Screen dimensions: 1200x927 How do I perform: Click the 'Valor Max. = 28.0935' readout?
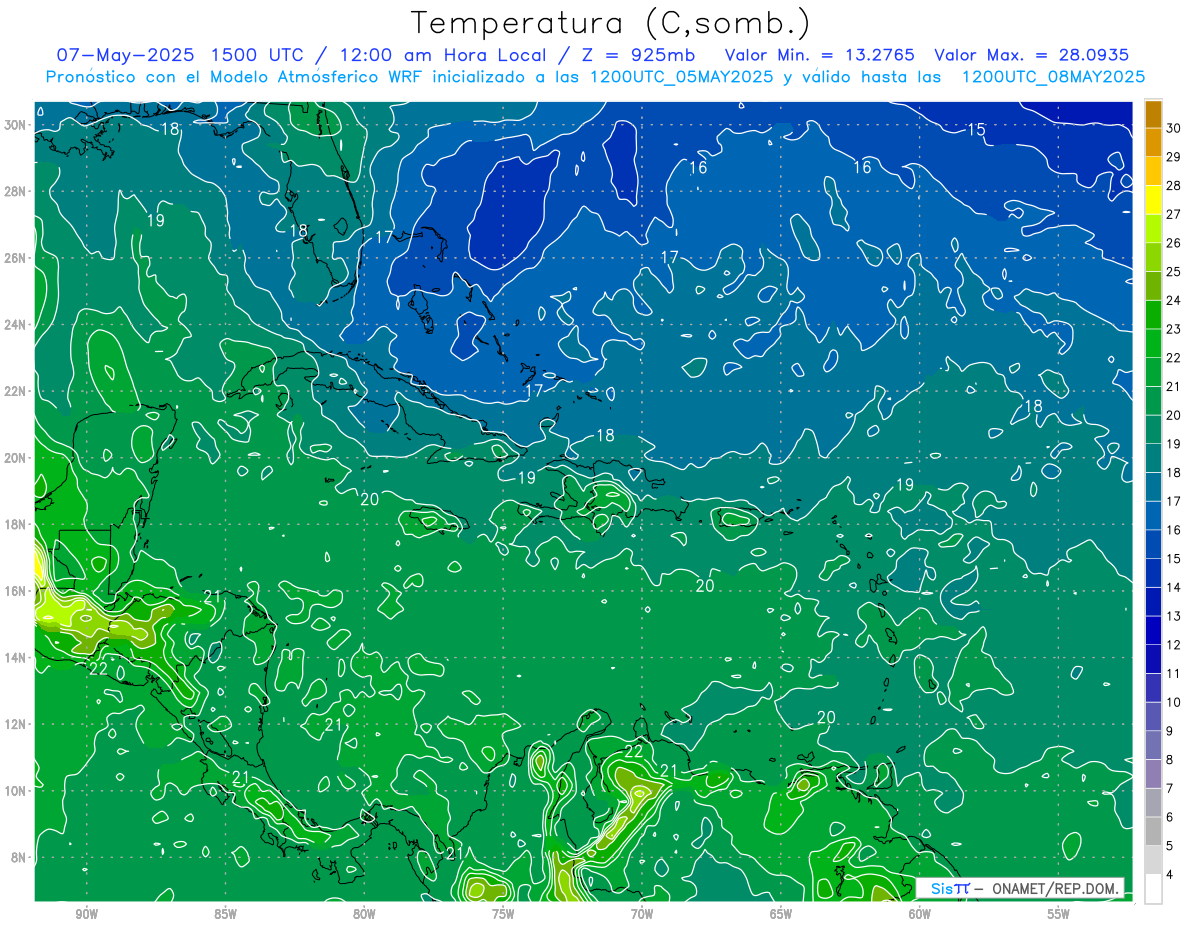[x=1032, y=55]
